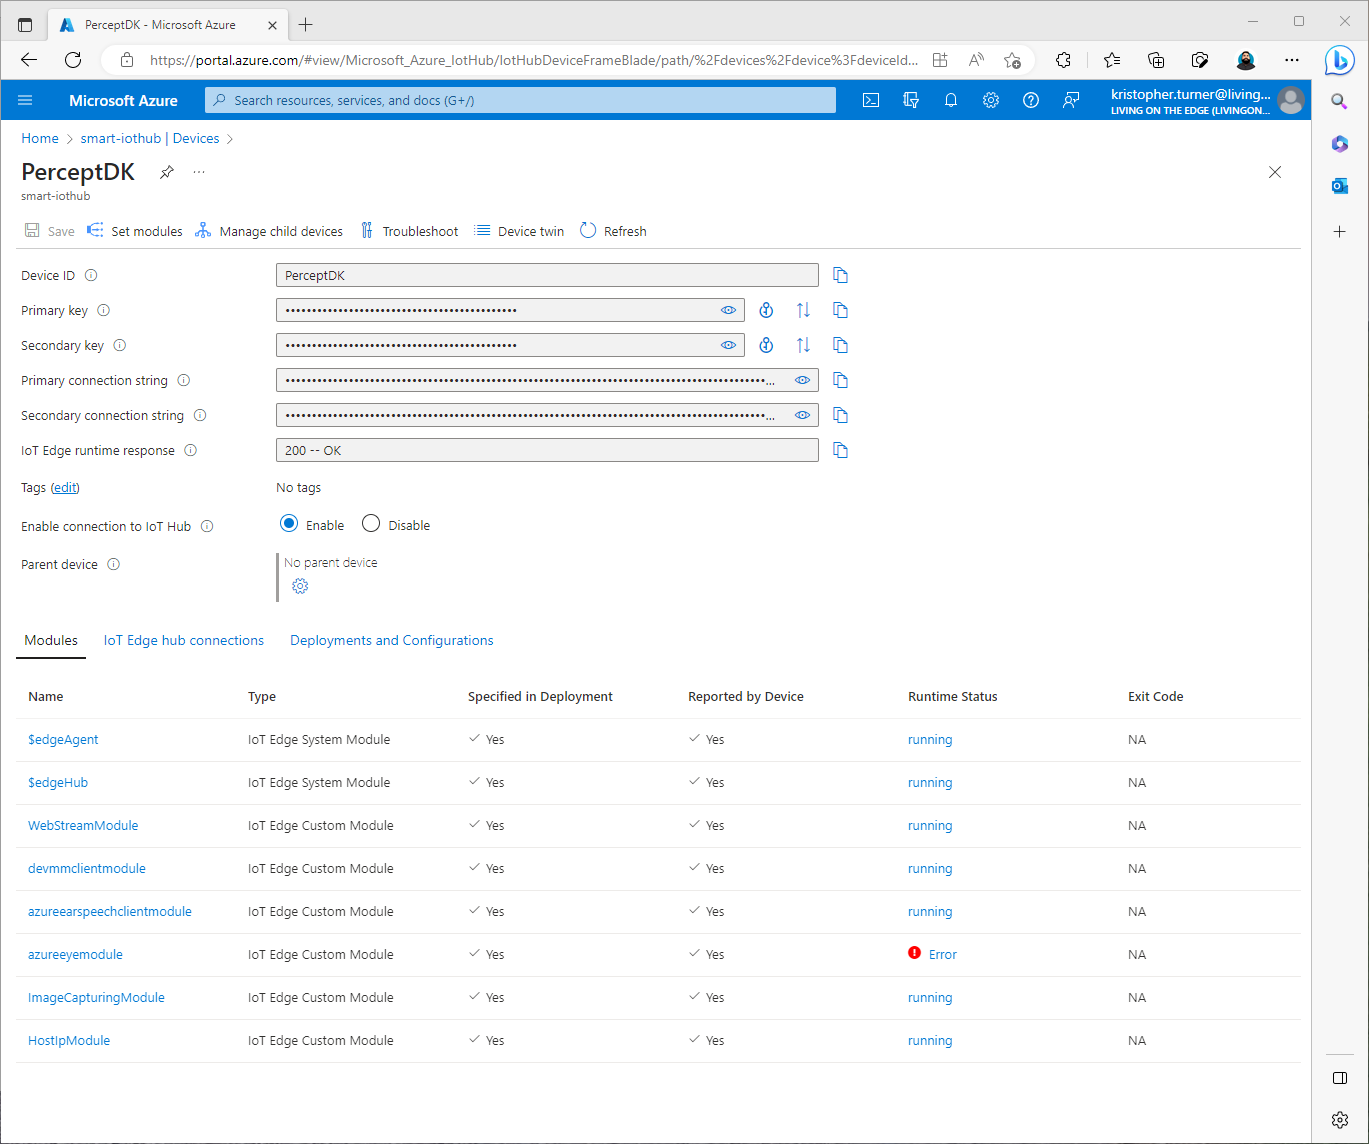Open Azure Cloud Shell icon

click(x=871, y=100)
